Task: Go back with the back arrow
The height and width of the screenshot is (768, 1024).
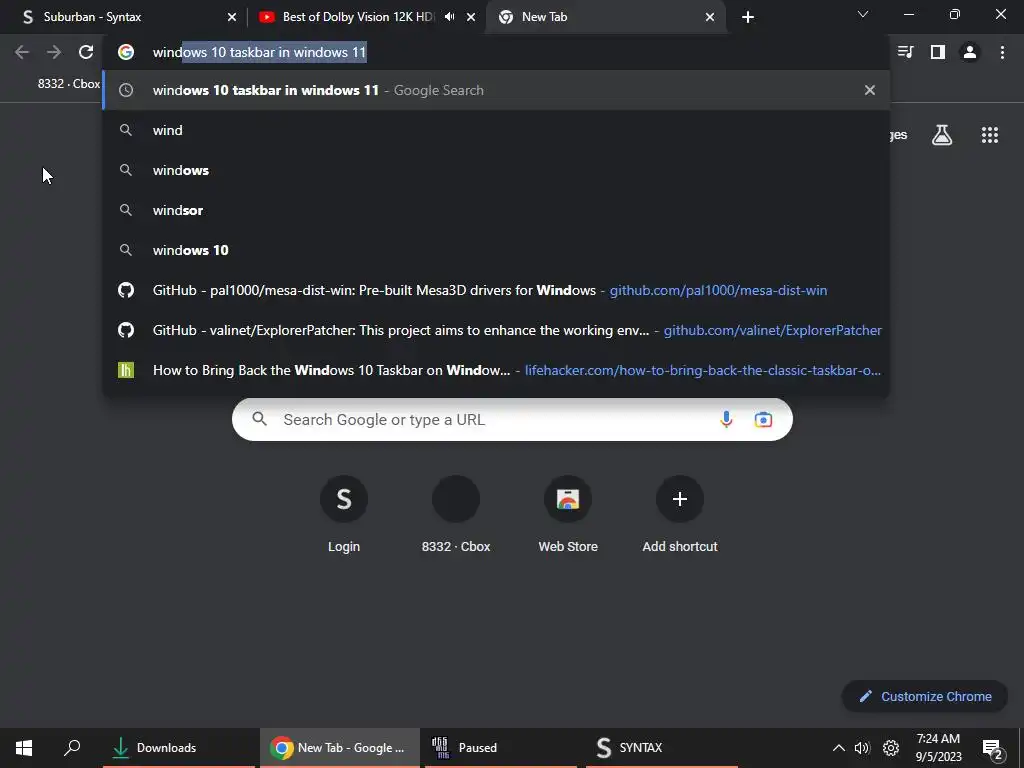Action: pyautogui.click(x=22, y=52)
